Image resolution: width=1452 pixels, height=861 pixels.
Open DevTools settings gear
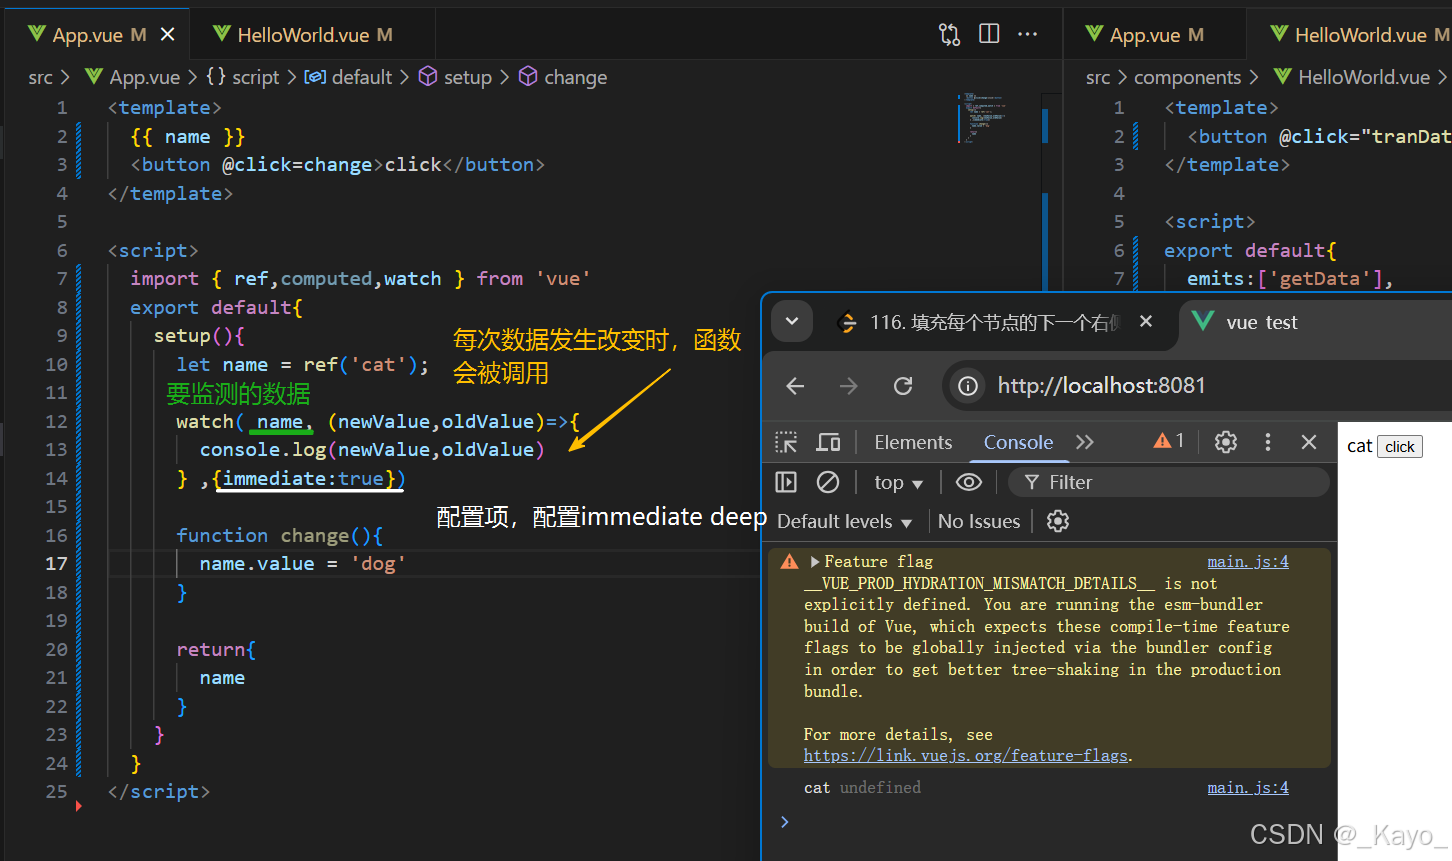1226,442
